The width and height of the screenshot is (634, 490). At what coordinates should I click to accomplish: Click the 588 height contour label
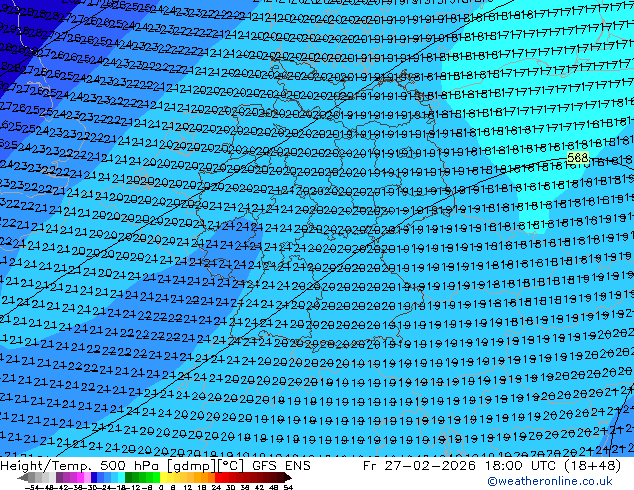[x=577, y=157]
